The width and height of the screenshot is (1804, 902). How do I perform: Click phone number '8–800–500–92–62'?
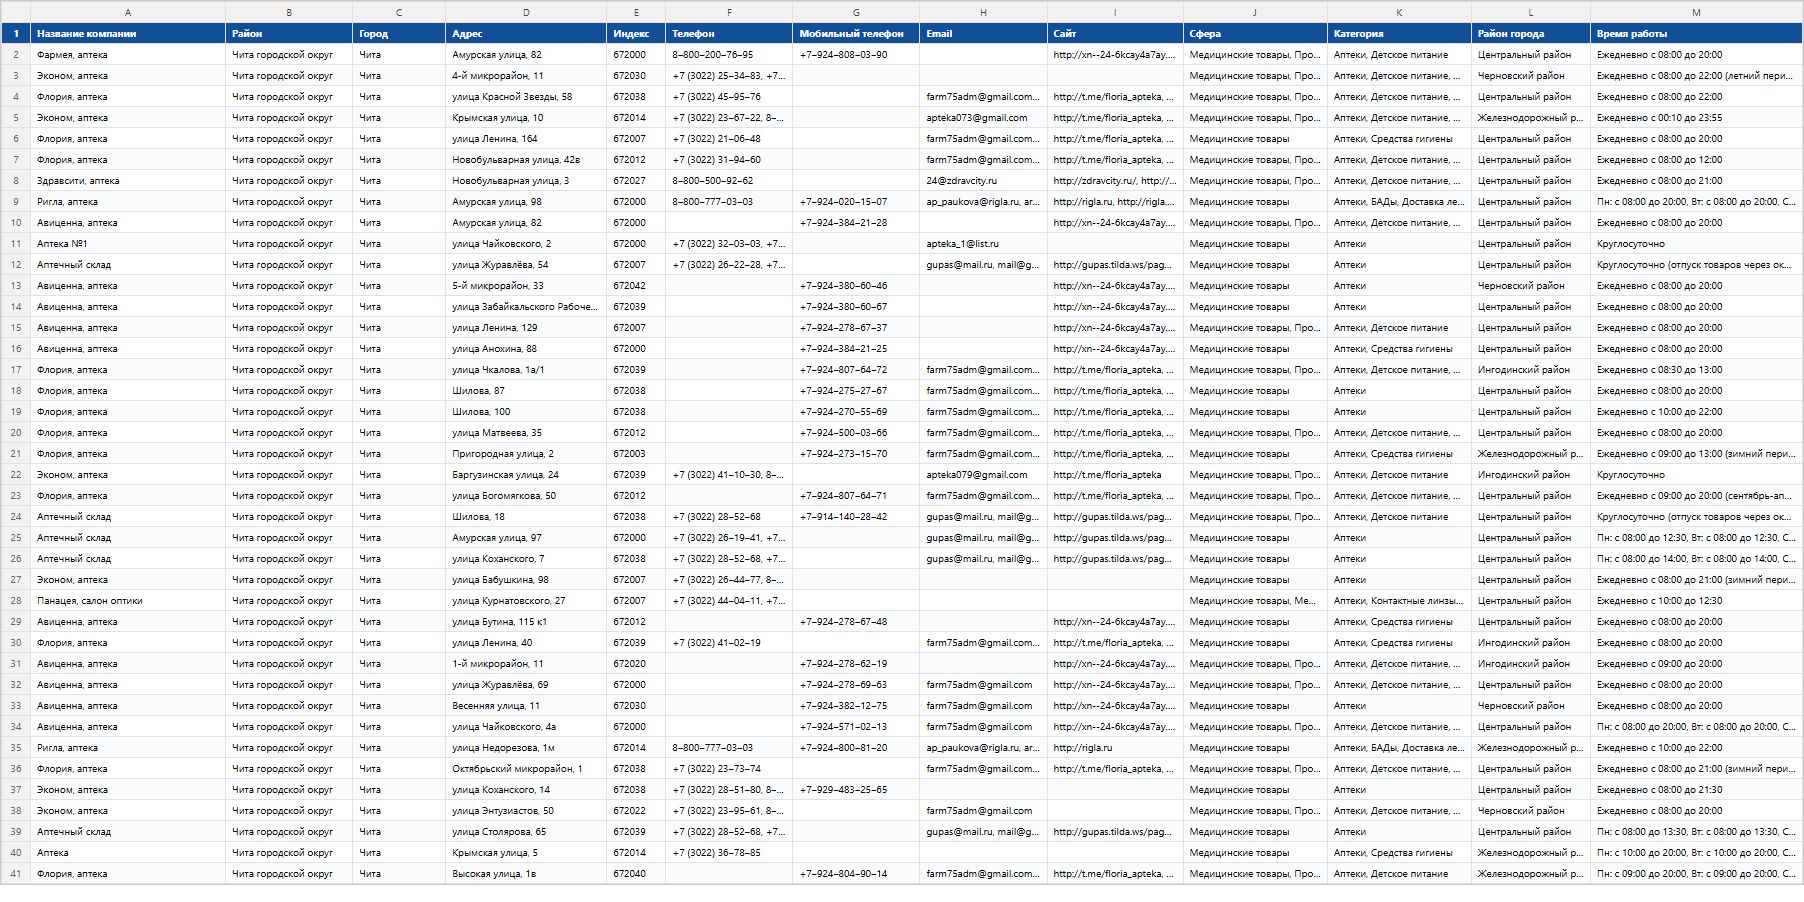point(729,181)
